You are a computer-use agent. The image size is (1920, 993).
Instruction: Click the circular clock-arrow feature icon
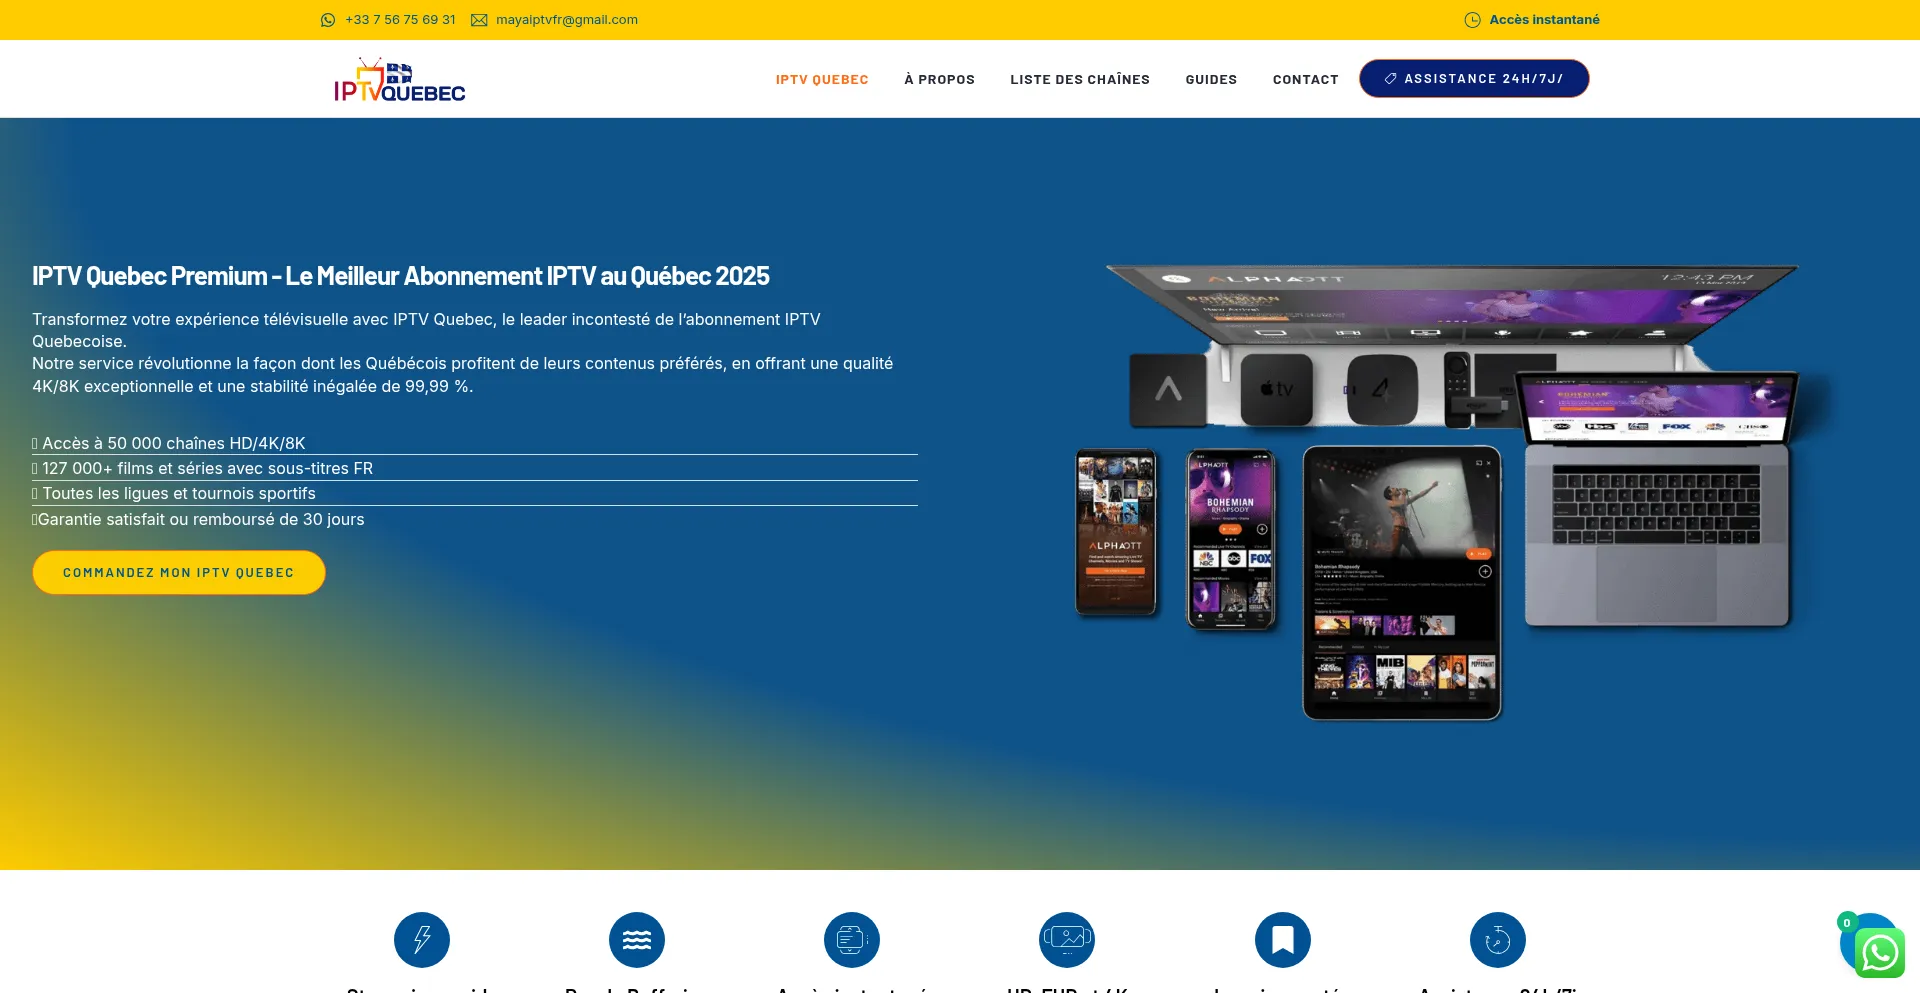(x=1498, y=940)
